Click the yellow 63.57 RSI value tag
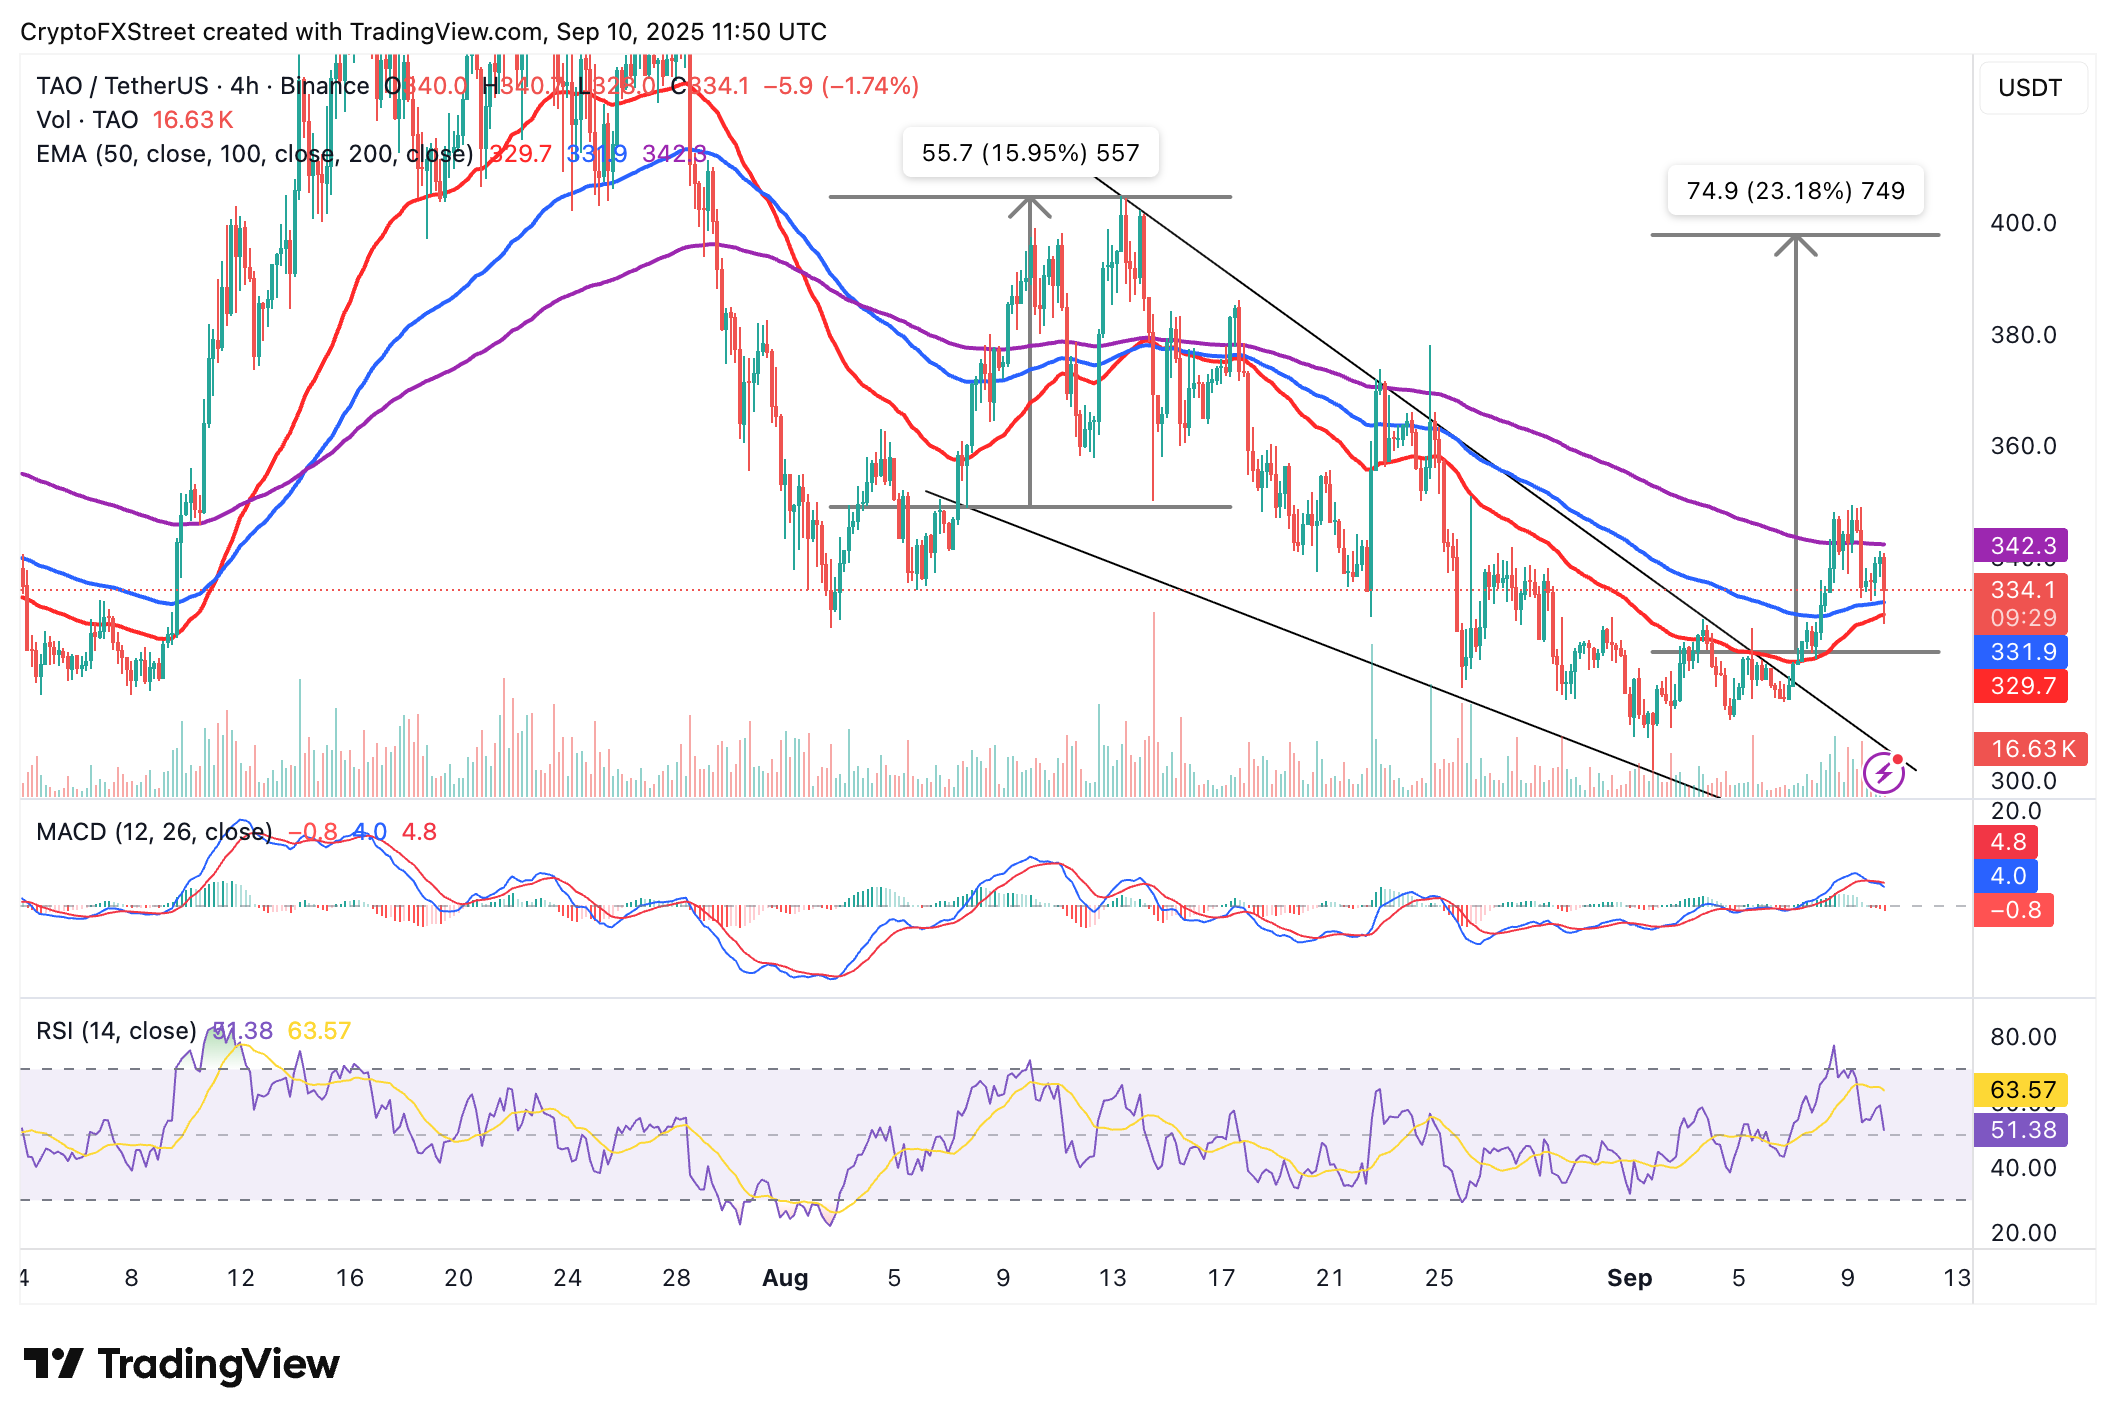This screenshot has height=1424, width=2116. coord(2021,1090)
